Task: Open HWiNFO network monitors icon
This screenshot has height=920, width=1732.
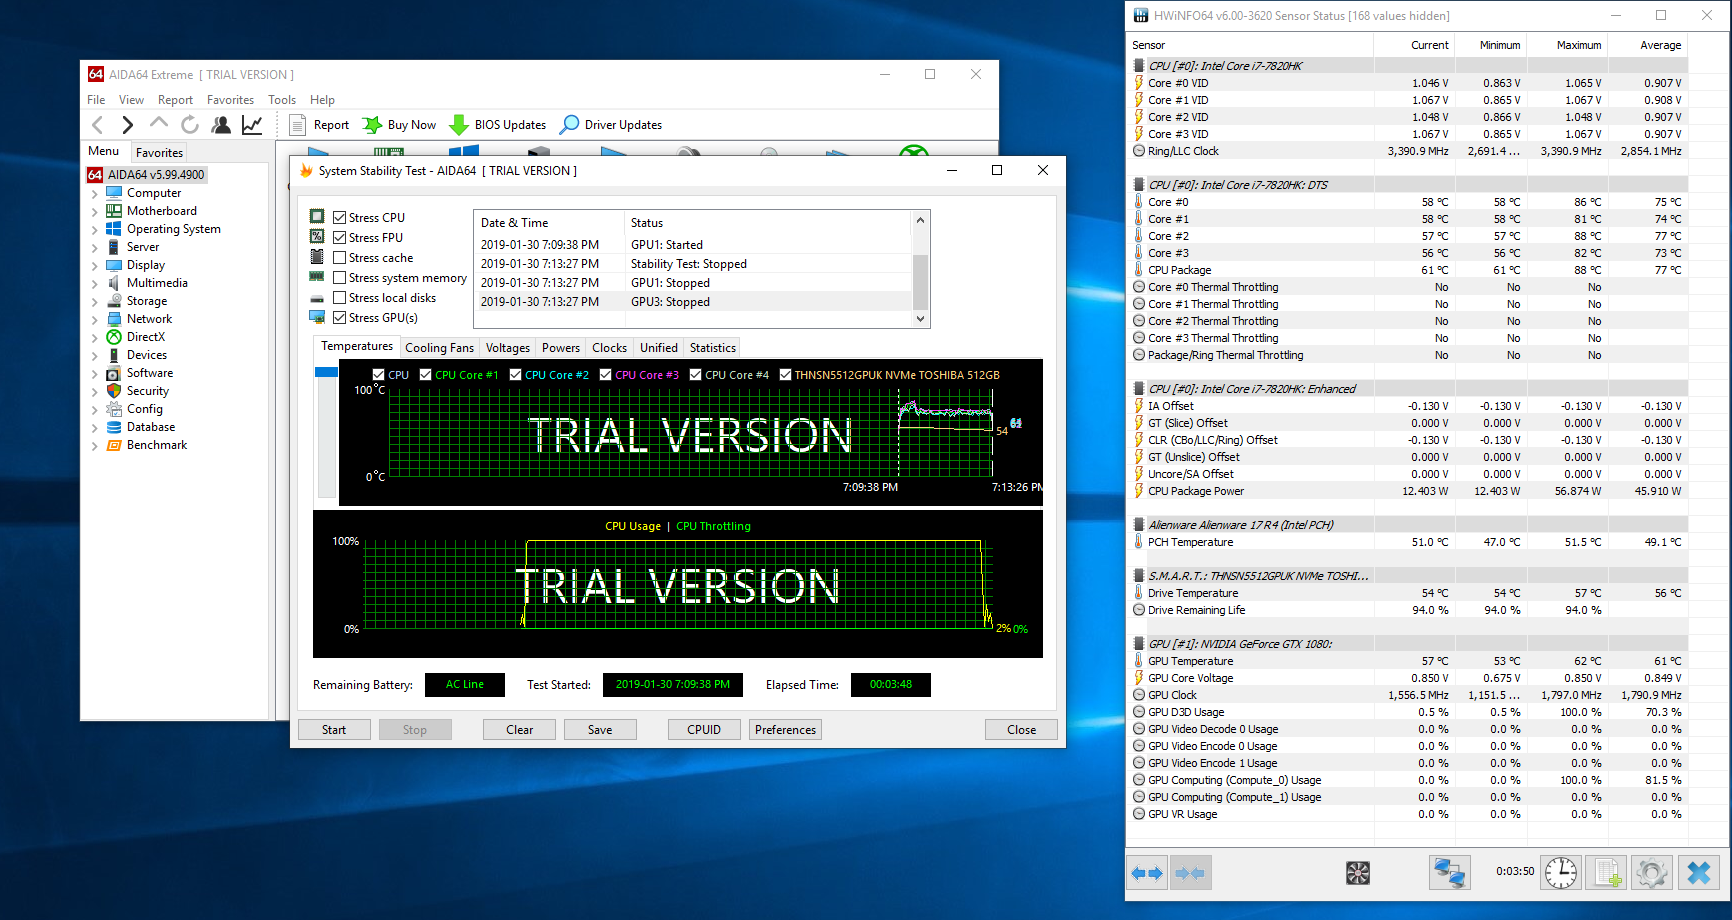Action: (x=1449, y=873)
